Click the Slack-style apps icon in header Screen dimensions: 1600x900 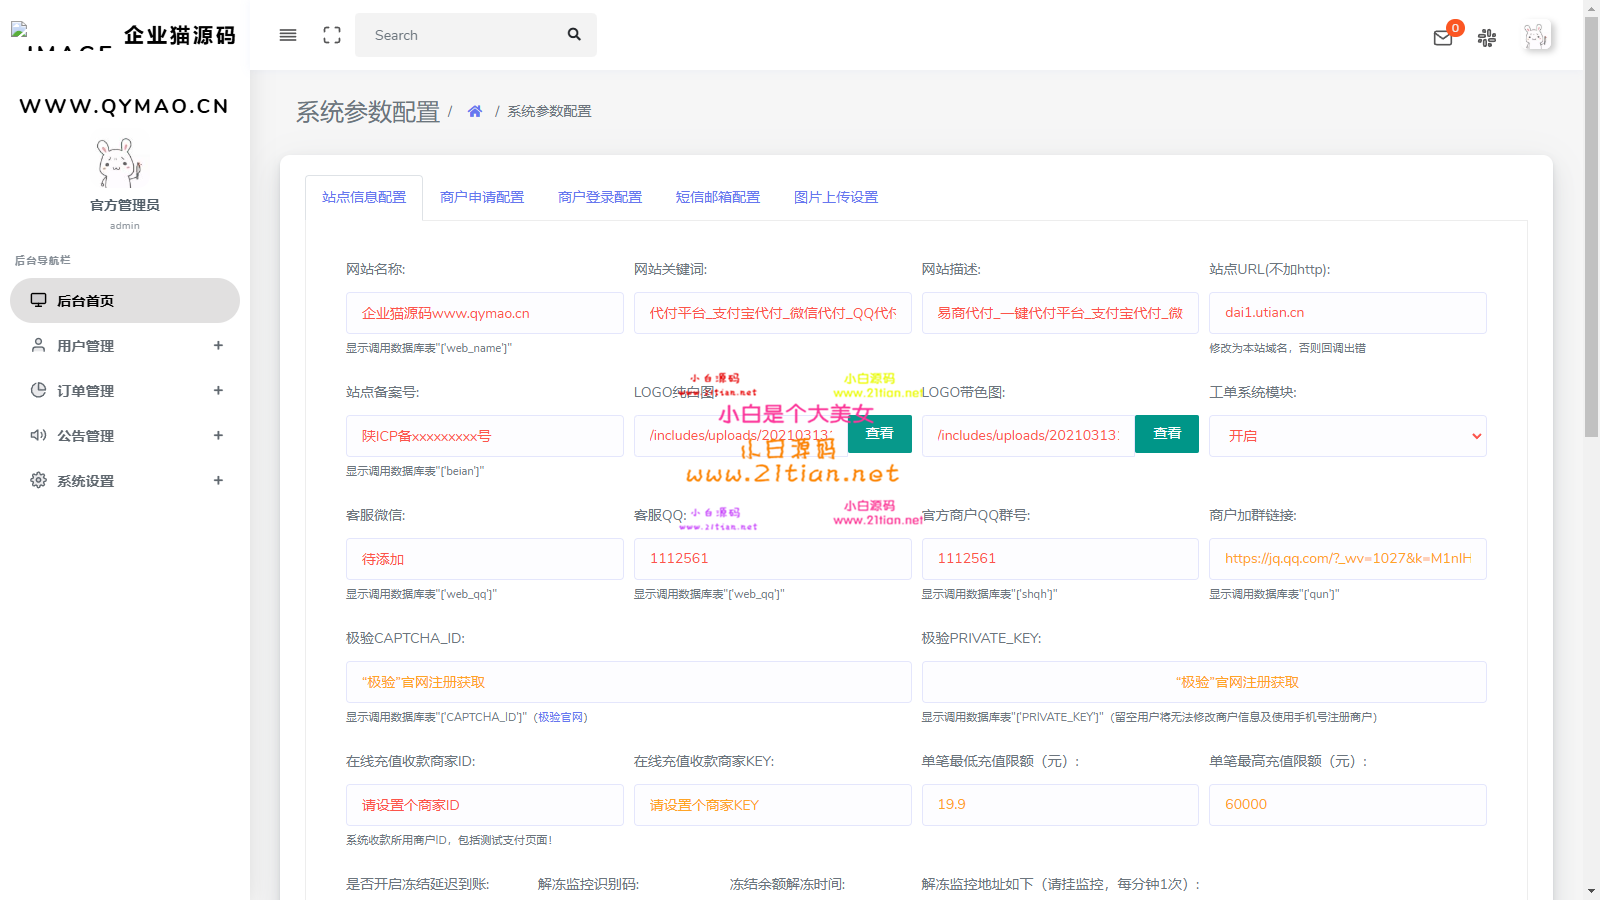click(x=1487, y=38)
